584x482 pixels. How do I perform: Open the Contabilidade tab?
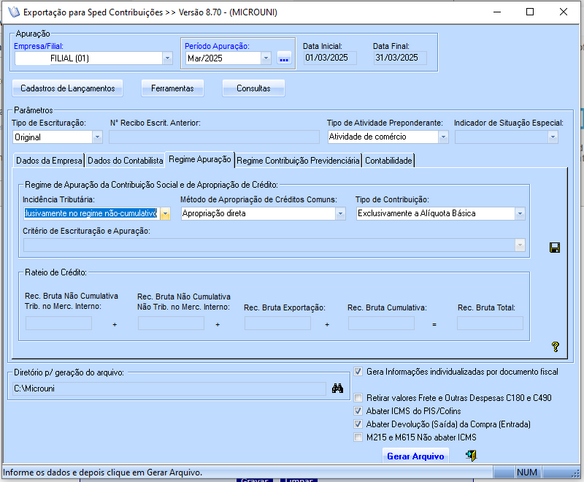tap(388, 161)
